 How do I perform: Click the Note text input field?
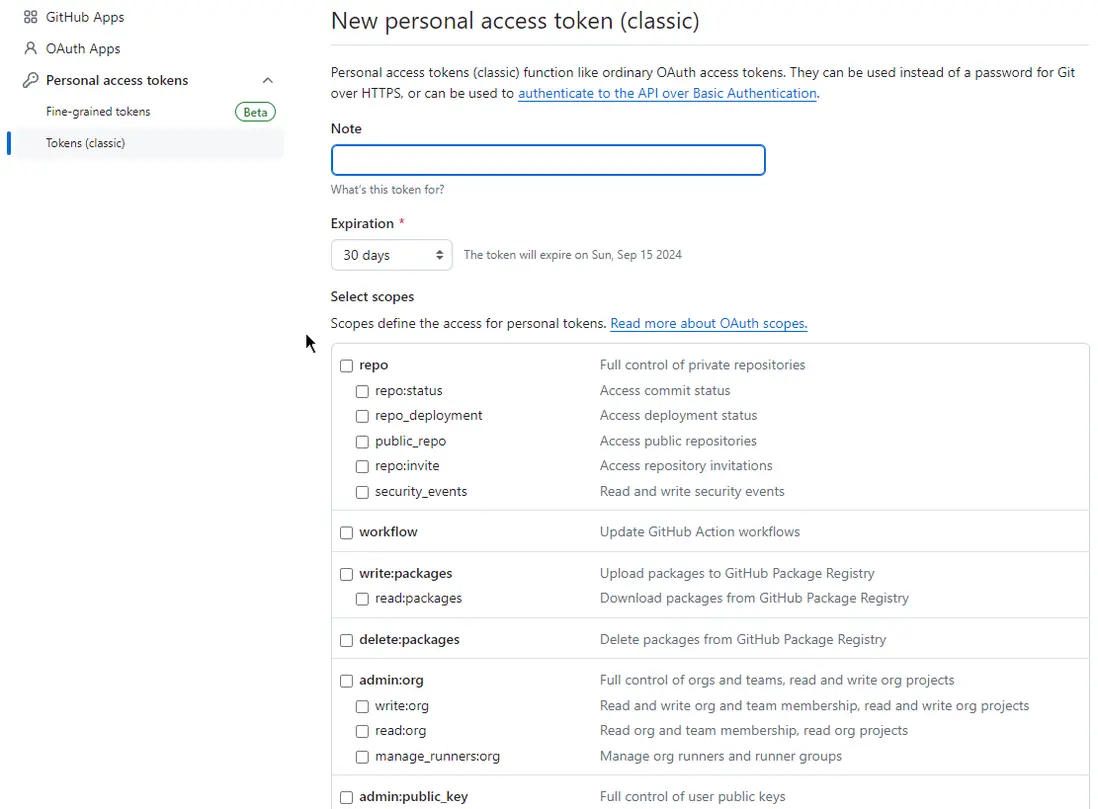548,160
